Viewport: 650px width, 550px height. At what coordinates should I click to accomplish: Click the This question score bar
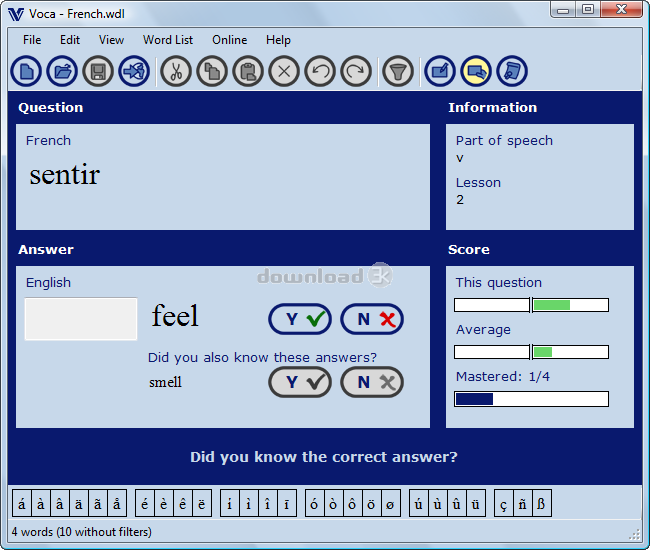(x=531, y=305)
